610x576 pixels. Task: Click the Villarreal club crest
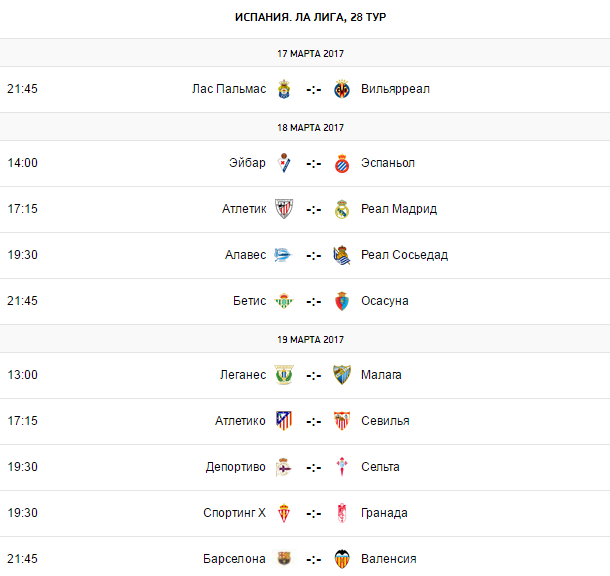342,89
